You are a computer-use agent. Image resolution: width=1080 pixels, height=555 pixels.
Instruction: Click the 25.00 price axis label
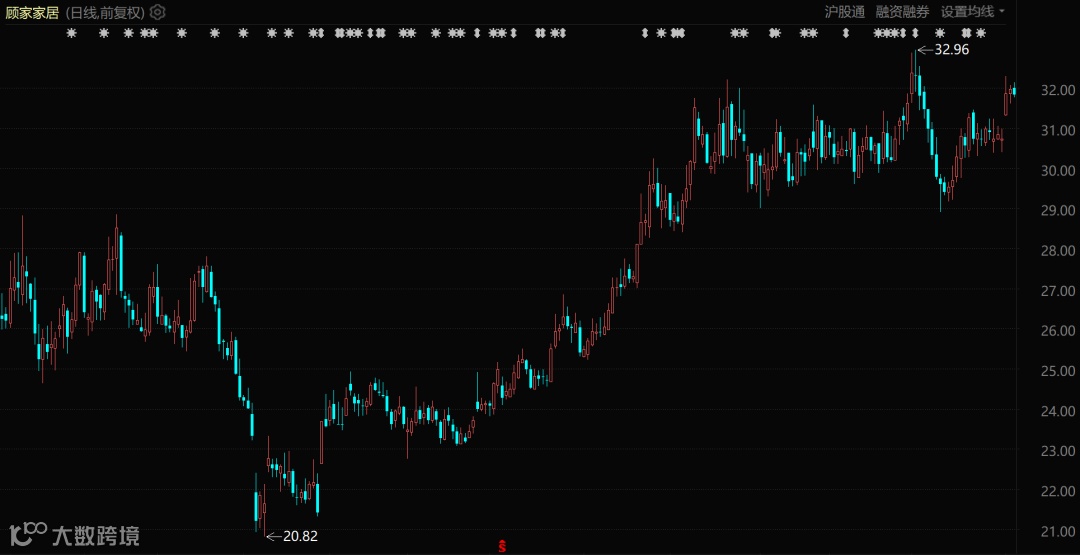pos(1057,370)
